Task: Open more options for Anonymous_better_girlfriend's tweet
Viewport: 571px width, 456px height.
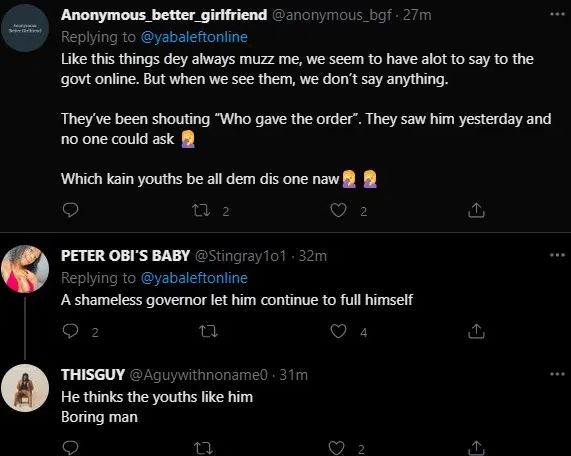Action: 557,14
